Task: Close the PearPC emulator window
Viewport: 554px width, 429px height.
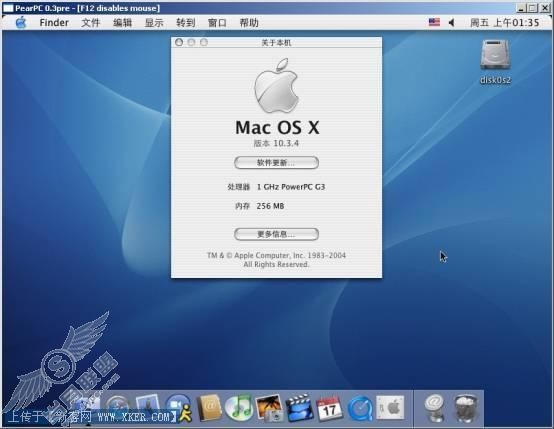Action: point(545,8)
